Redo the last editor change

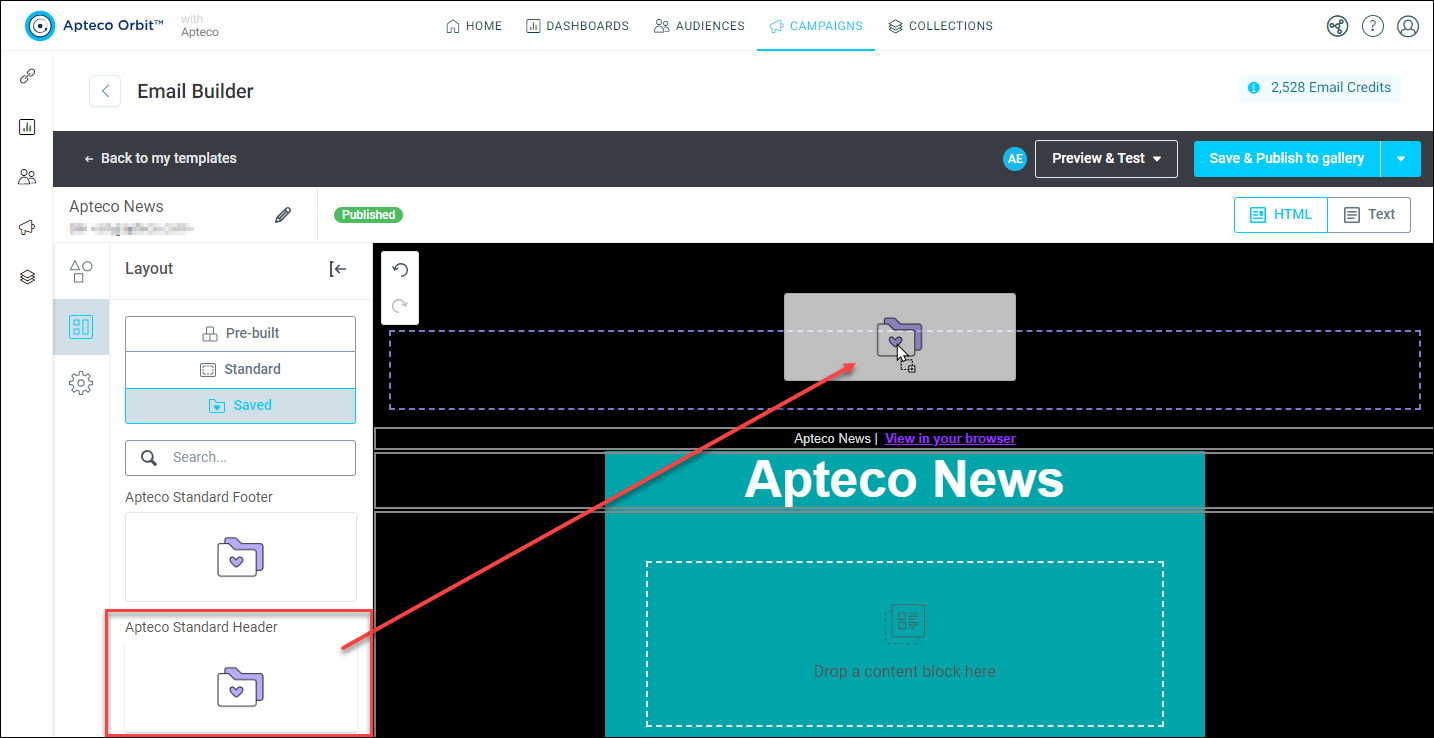pyautogui.click(x=400, y=306)
